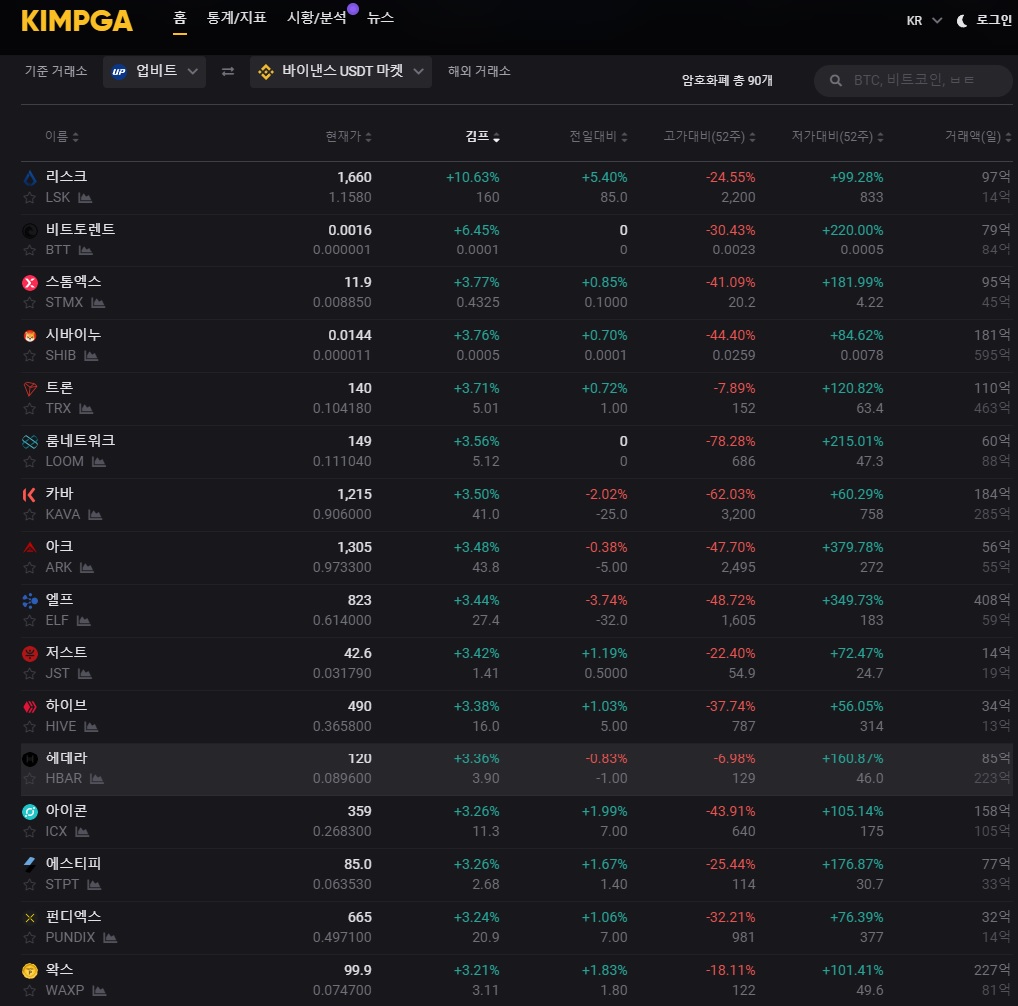Open the chart icon beside STMX
The width and height of the screenshot is (1018, 1006).
(98, 302)
